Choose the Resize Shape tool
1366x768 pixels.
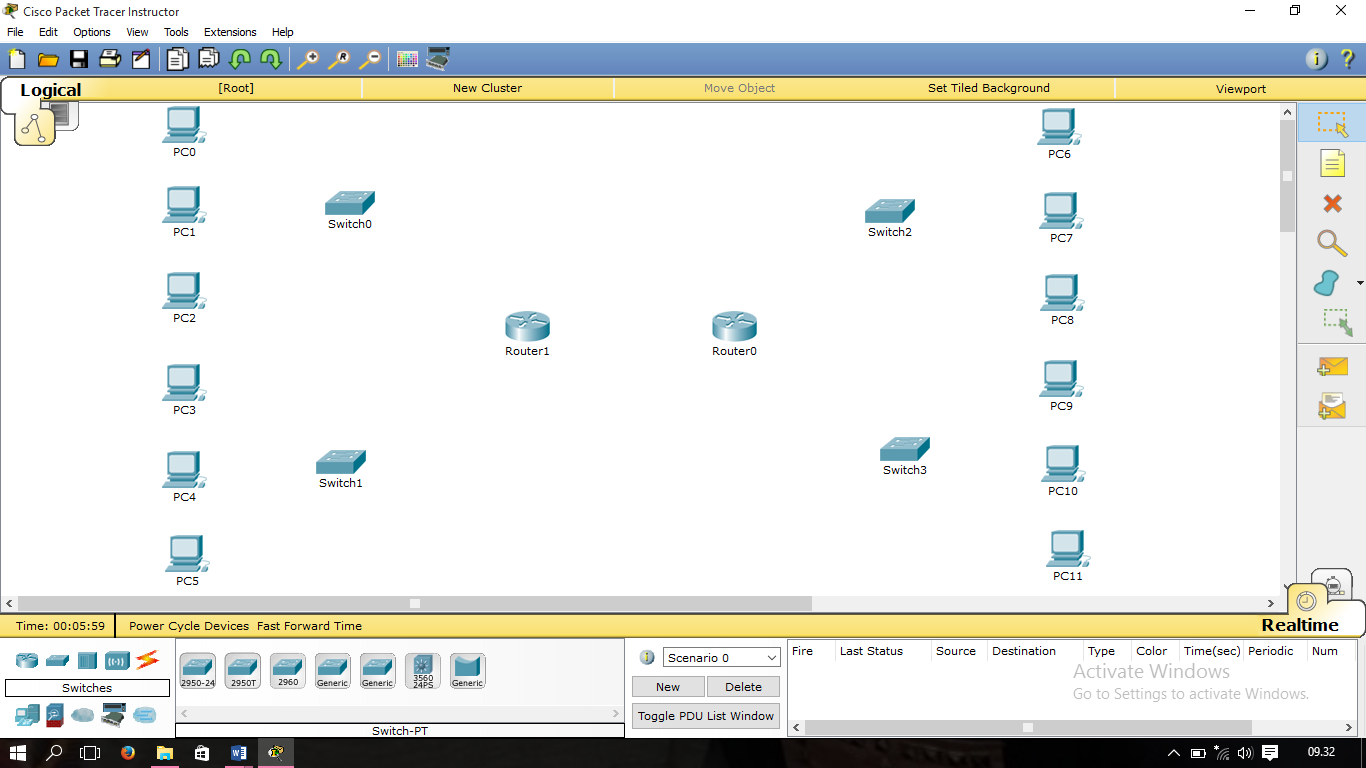(1331, 323)
